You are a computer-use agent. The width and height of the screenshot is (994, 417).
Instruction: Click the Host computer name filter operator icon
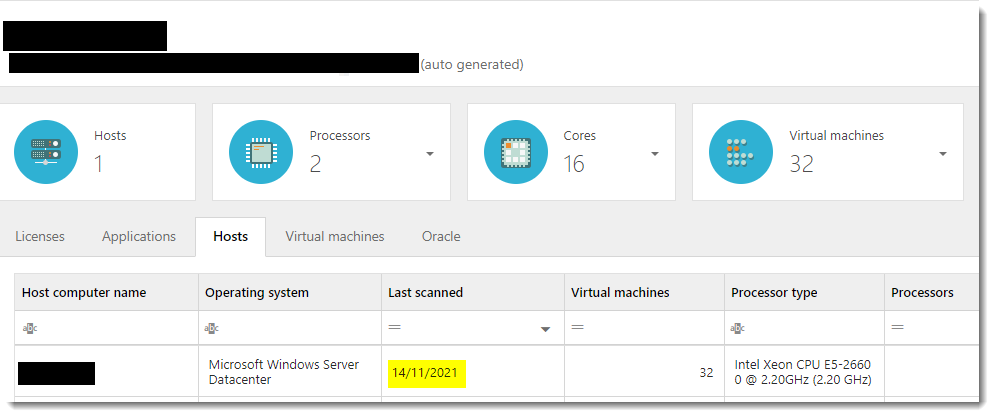tap(30, 328)
